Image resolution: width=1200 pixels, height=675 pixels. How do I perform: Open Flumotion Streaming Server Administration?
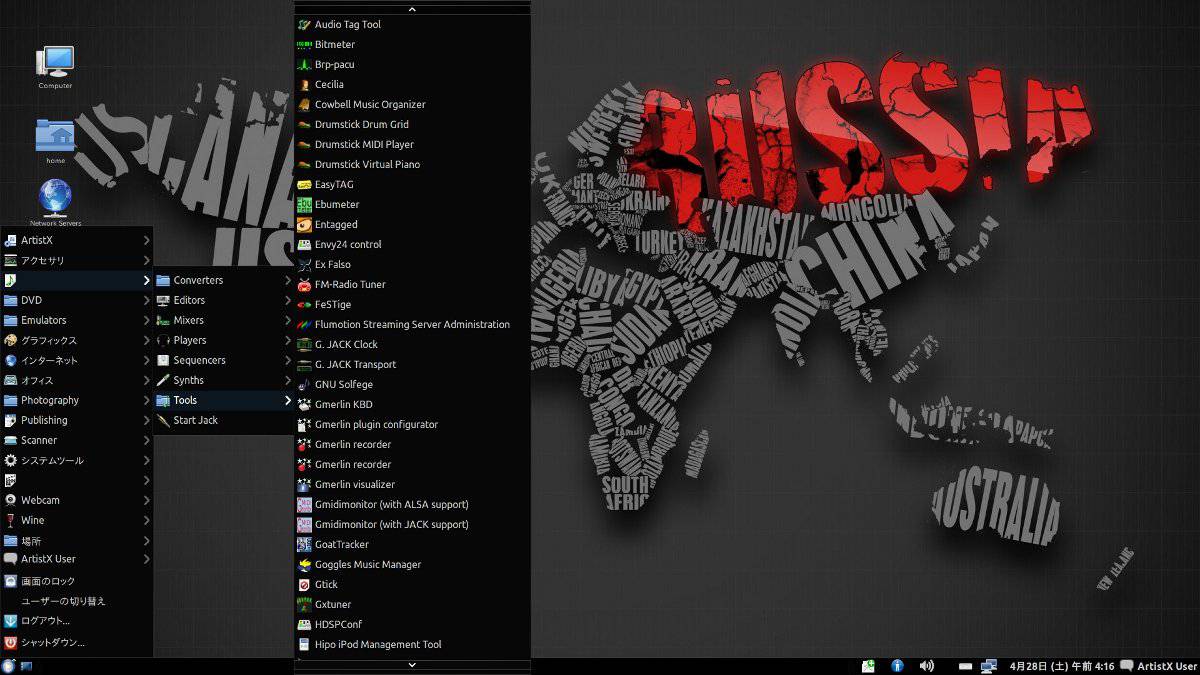pyautogui.click(x=412, y=324)
